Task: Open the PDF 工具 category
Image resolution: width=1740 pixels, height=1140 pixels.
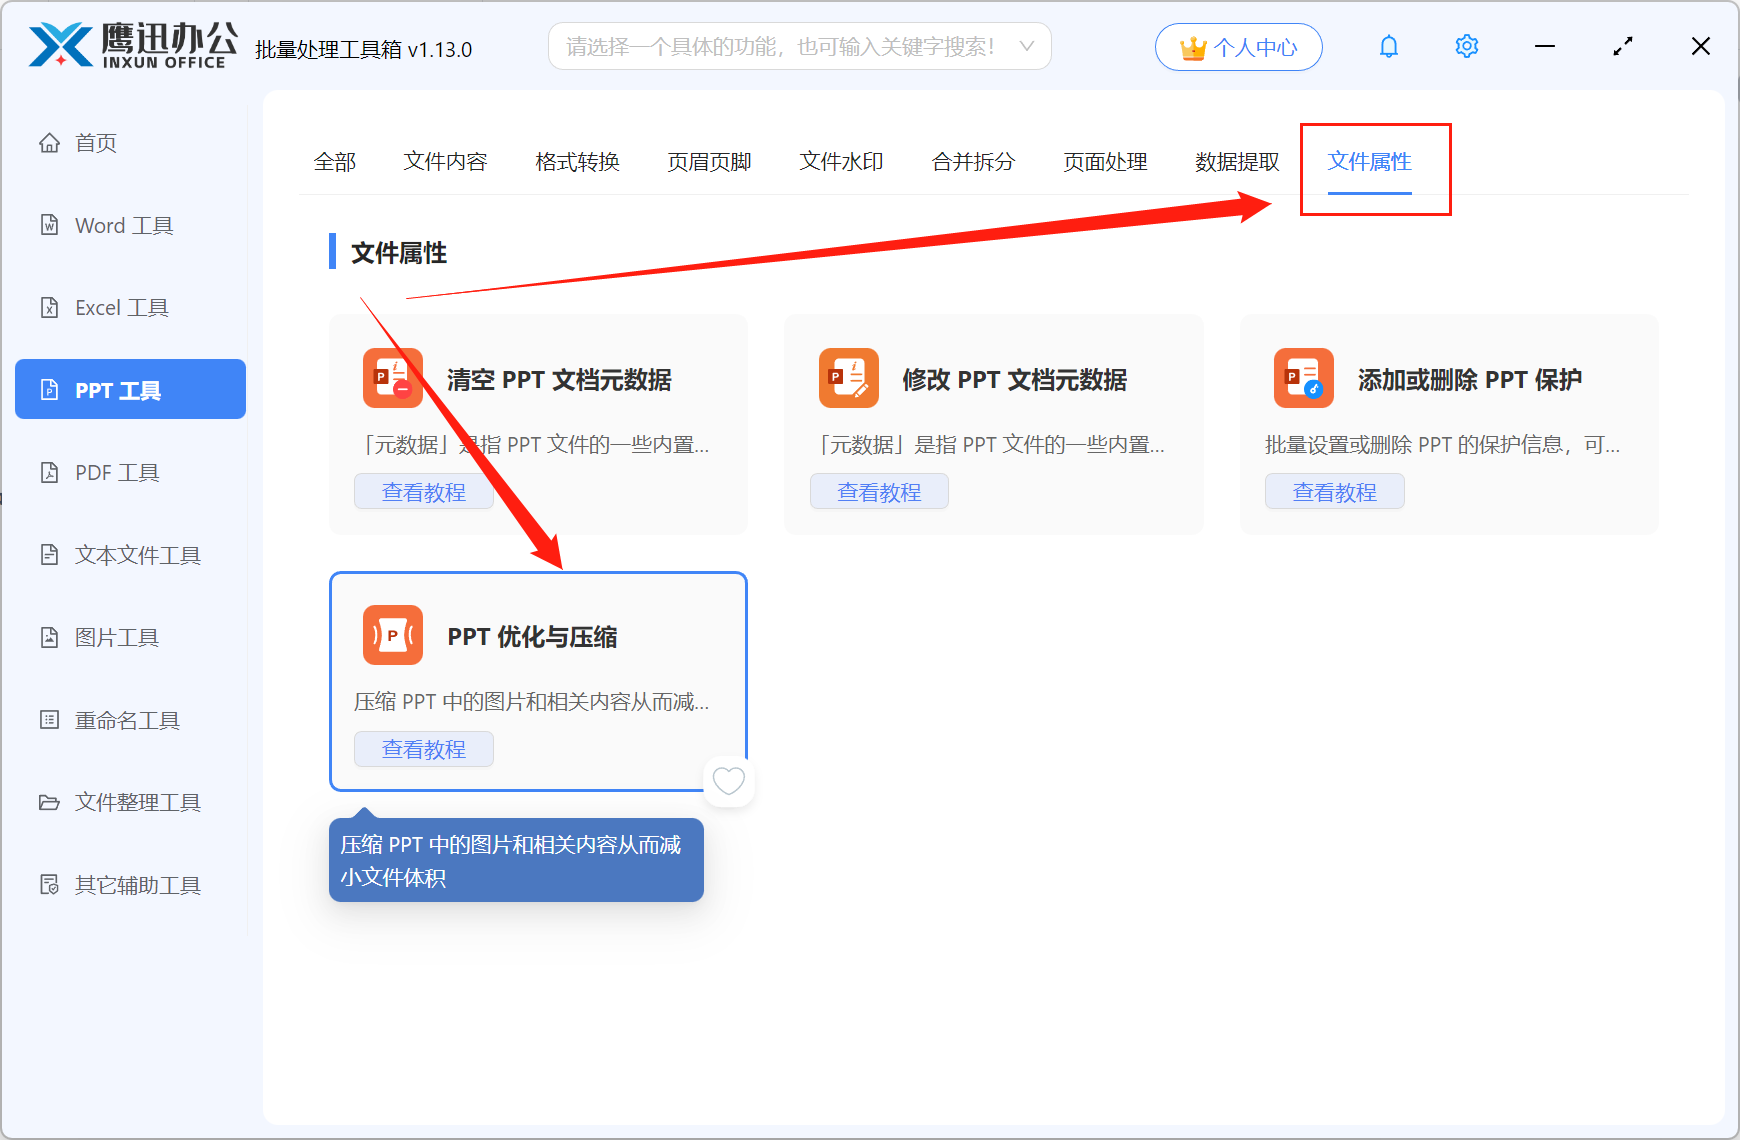Action: coord(115,472)
